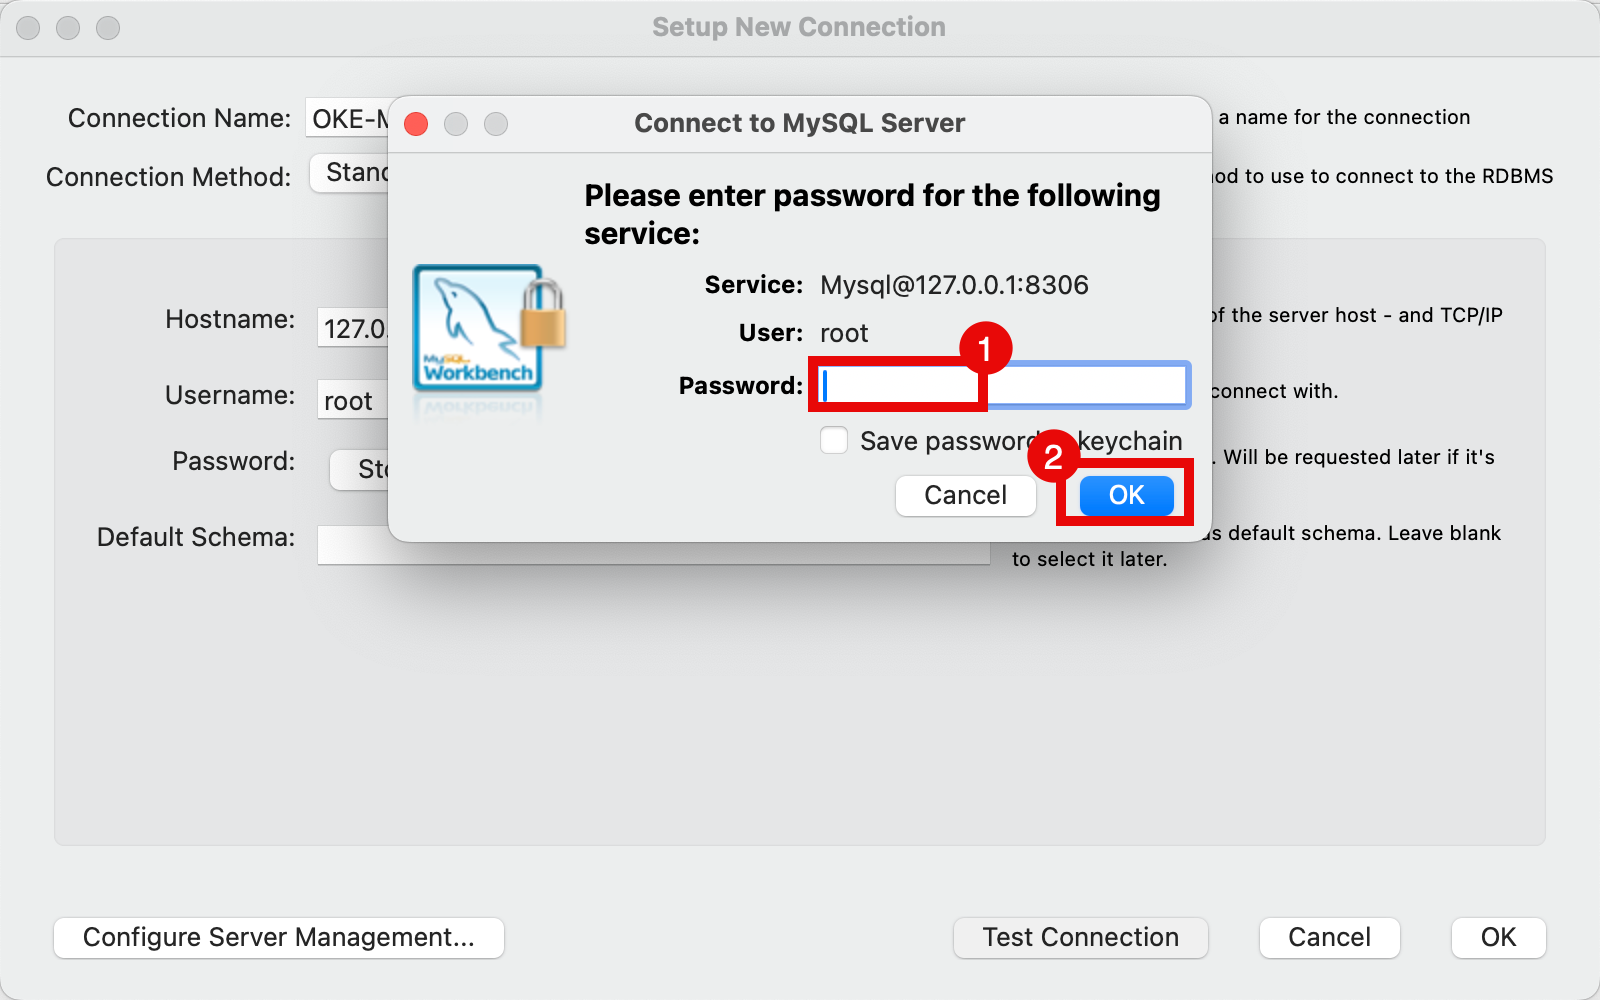
Task: Confirm Setup New Connection with OK
Action: tap(1498, 937)
